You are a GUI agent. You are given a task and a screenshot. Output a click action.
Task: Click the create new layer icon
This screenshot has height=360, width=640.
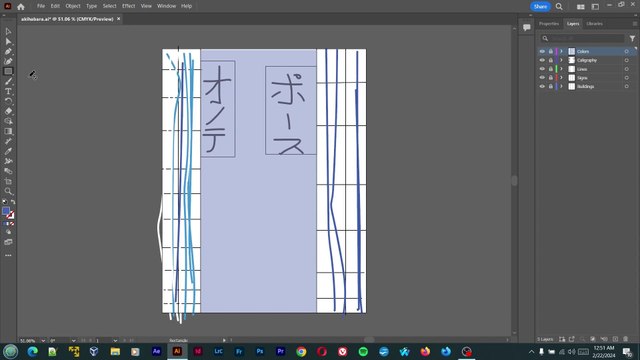pos(615,339)
